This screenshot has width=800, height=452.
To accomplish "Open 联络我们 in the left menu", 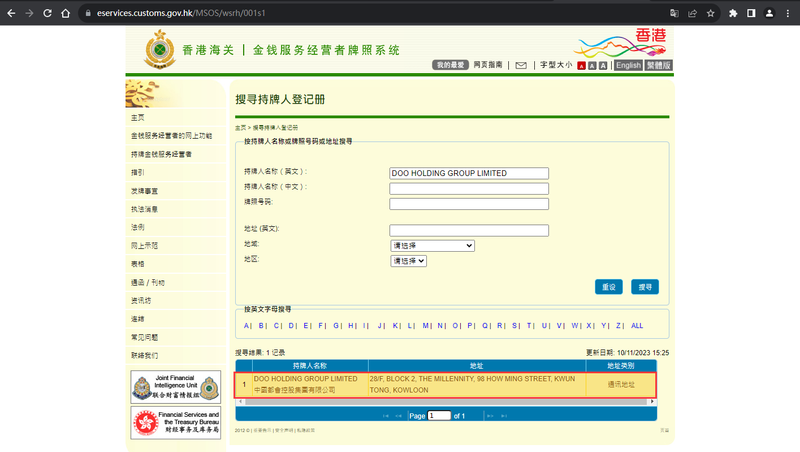I will (144, 356).
